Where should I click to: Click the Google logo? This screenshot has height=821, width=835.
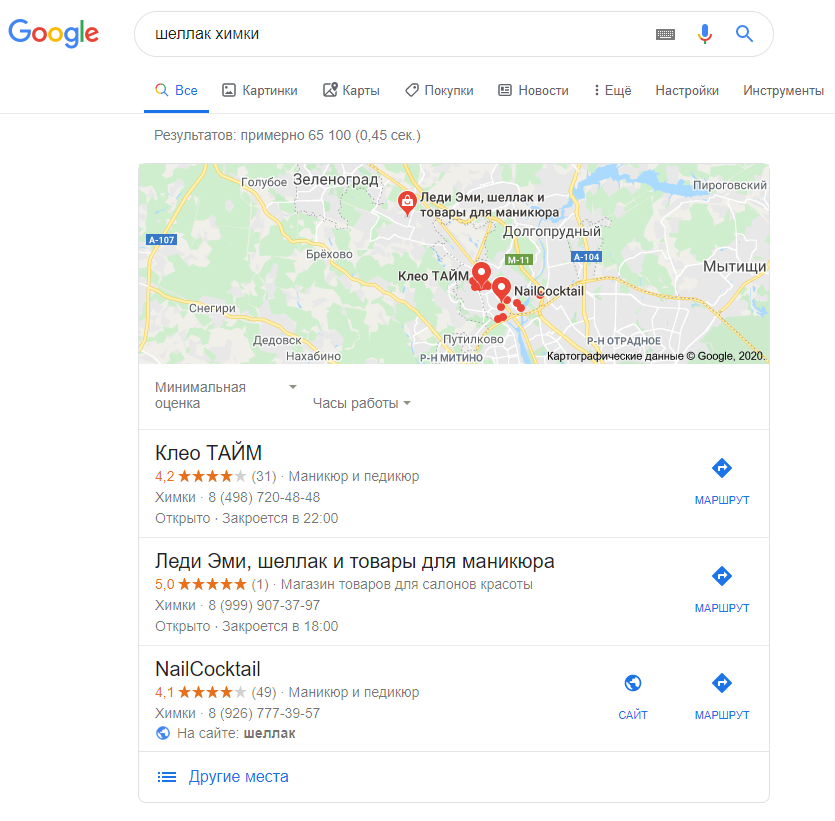(x=54, y=33)
